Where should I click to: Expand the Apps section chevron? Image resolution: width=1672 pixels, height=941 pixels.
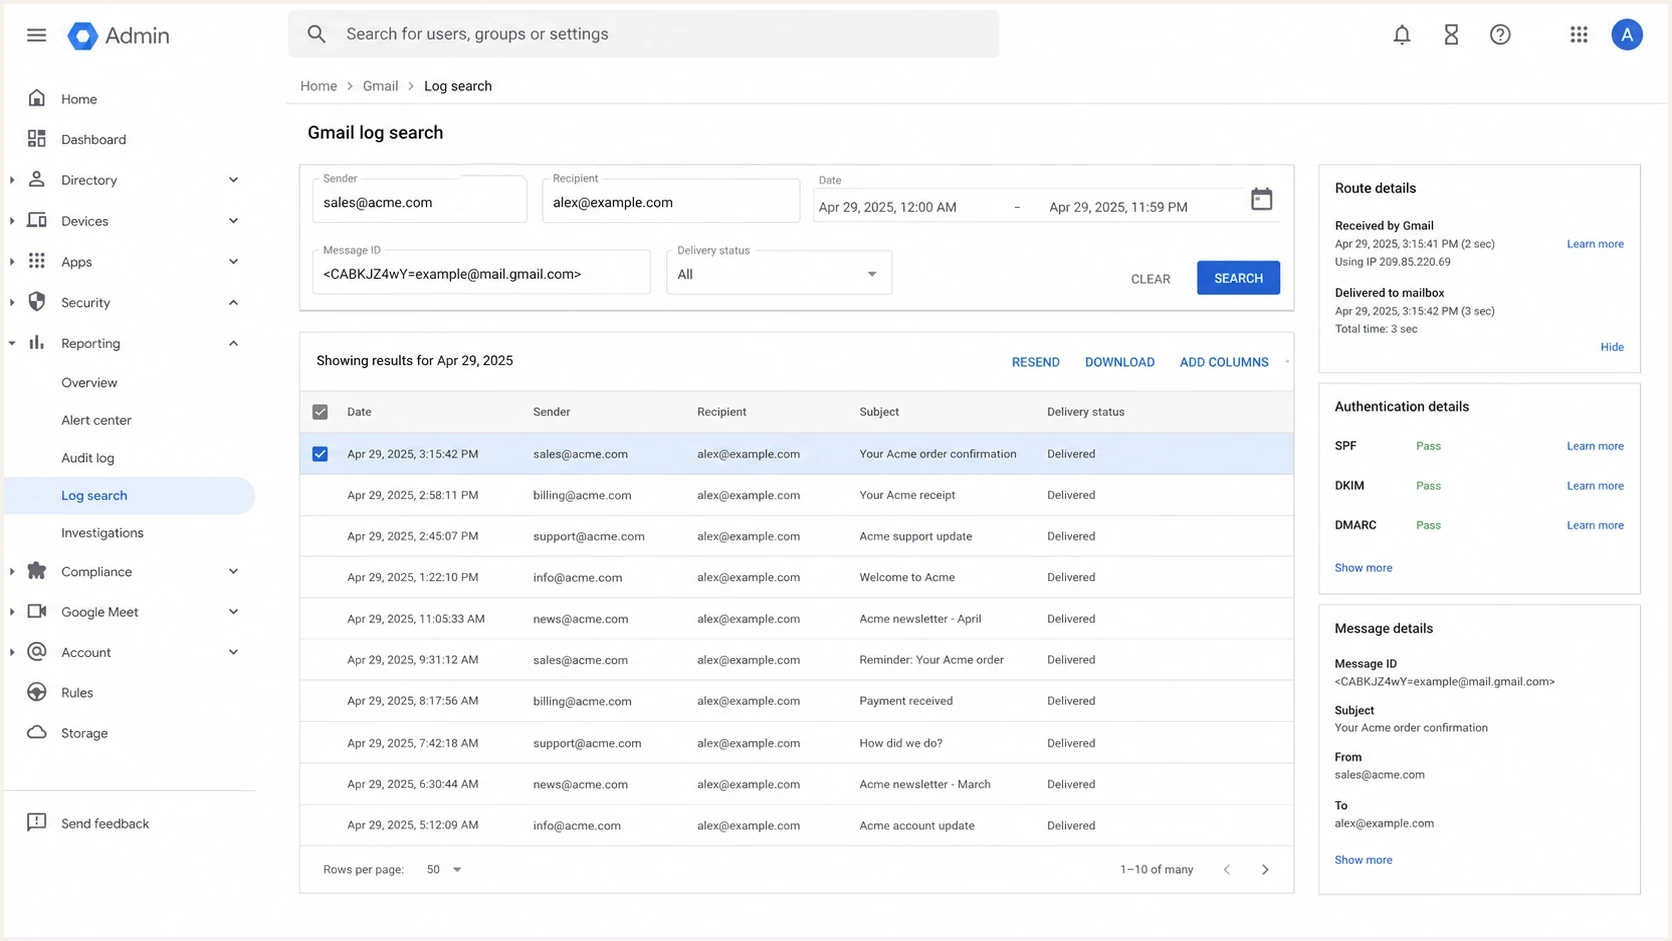click(233, 262)
